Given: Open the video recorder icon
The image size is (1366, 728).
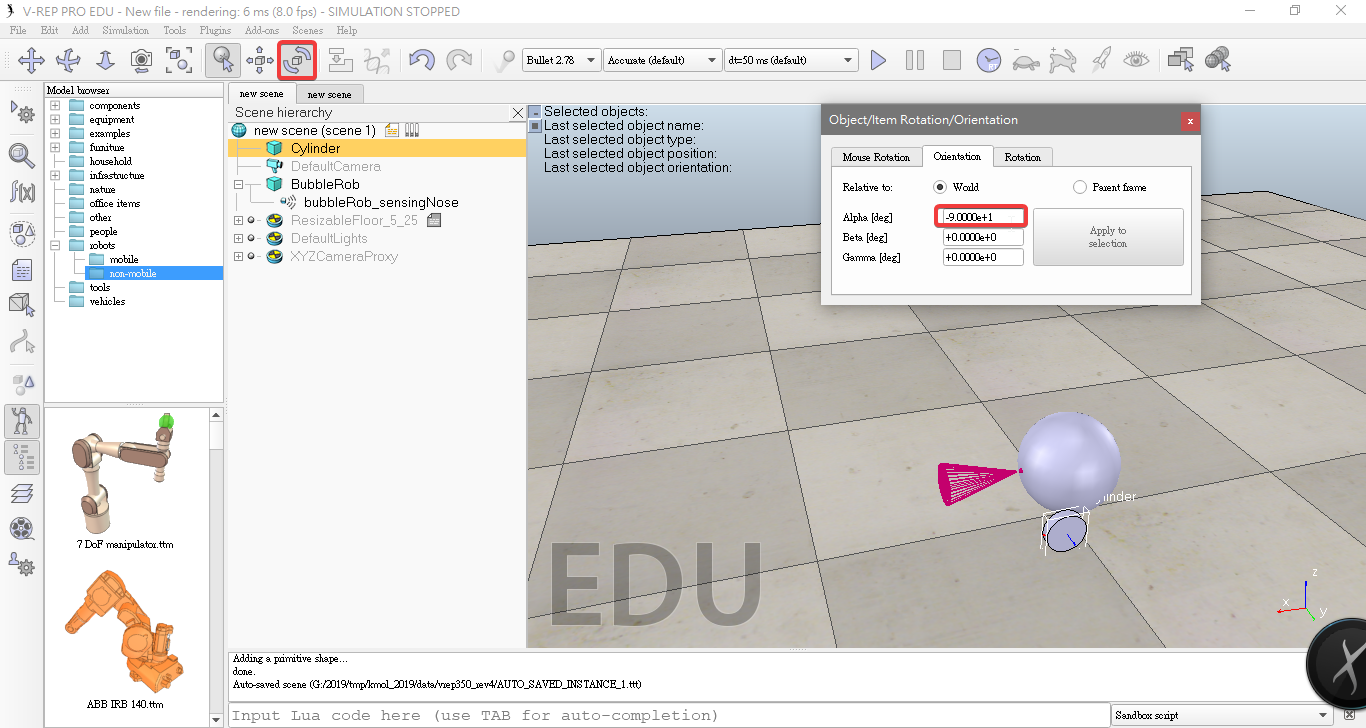Looking at the screenshot, I should 22,528.
